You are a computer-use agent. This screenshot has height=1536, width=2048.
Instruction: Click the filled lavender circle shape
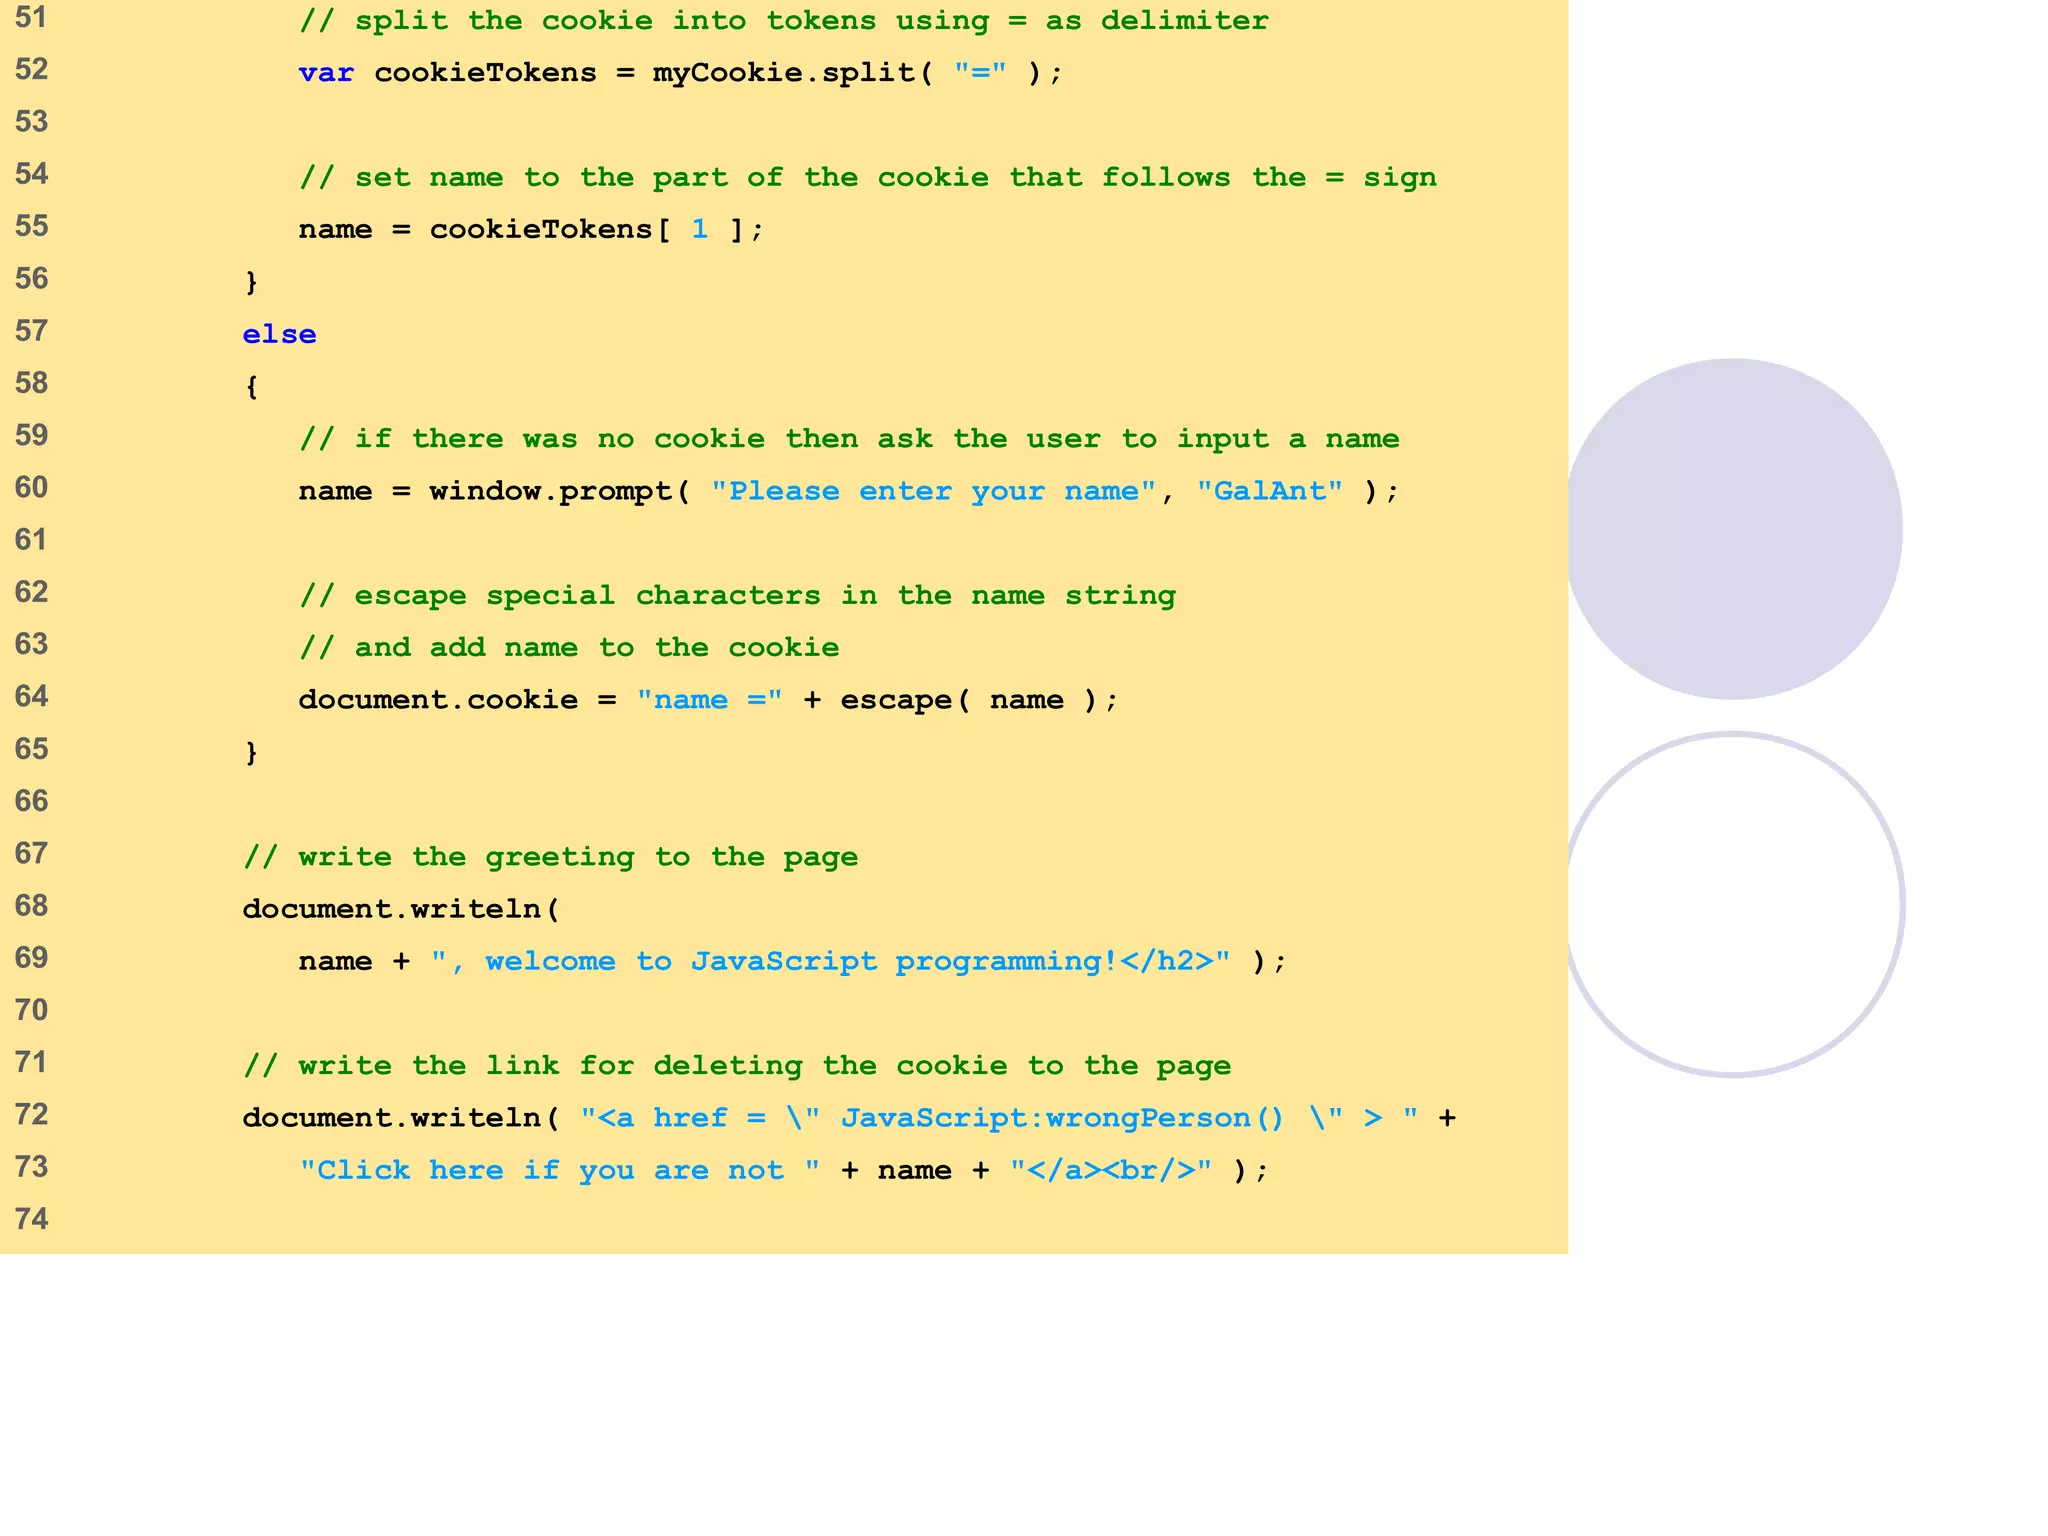1733,529
